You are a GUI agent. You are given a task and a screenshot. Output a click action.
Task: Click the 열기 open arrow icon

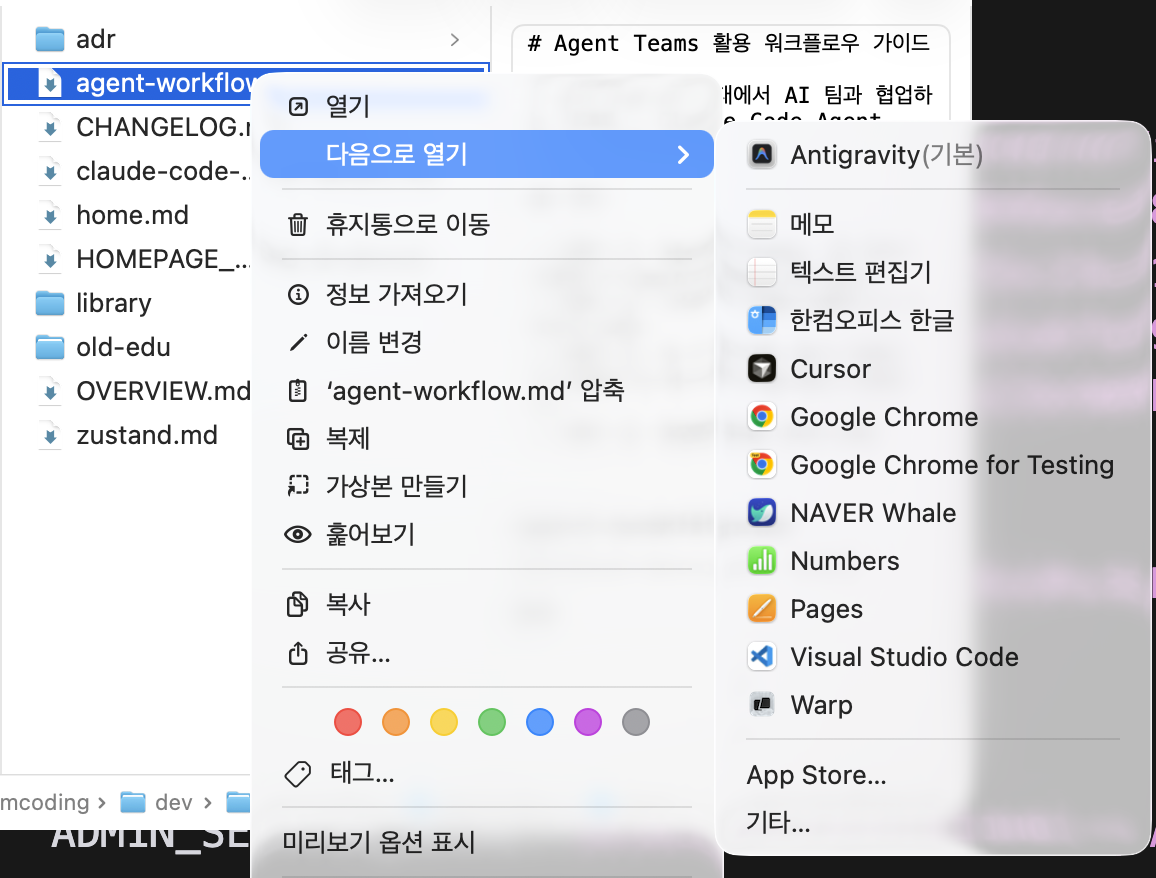click(298, 107)
